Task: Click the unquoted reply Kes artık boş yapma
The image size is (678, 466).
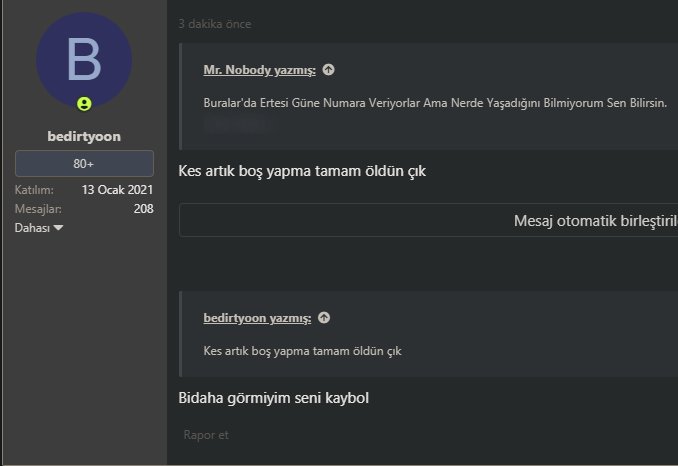Action: point(301,171)
